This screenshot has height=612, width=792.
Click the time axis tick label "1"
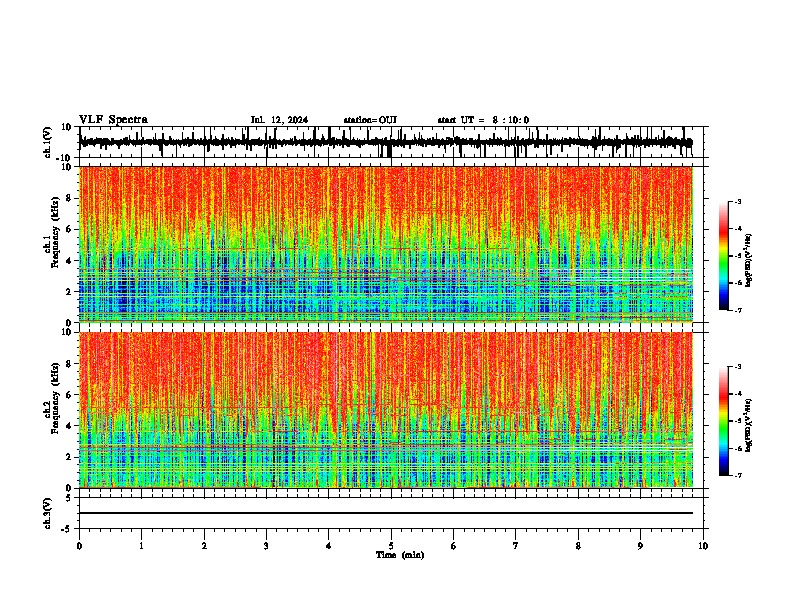coord(141,546)
